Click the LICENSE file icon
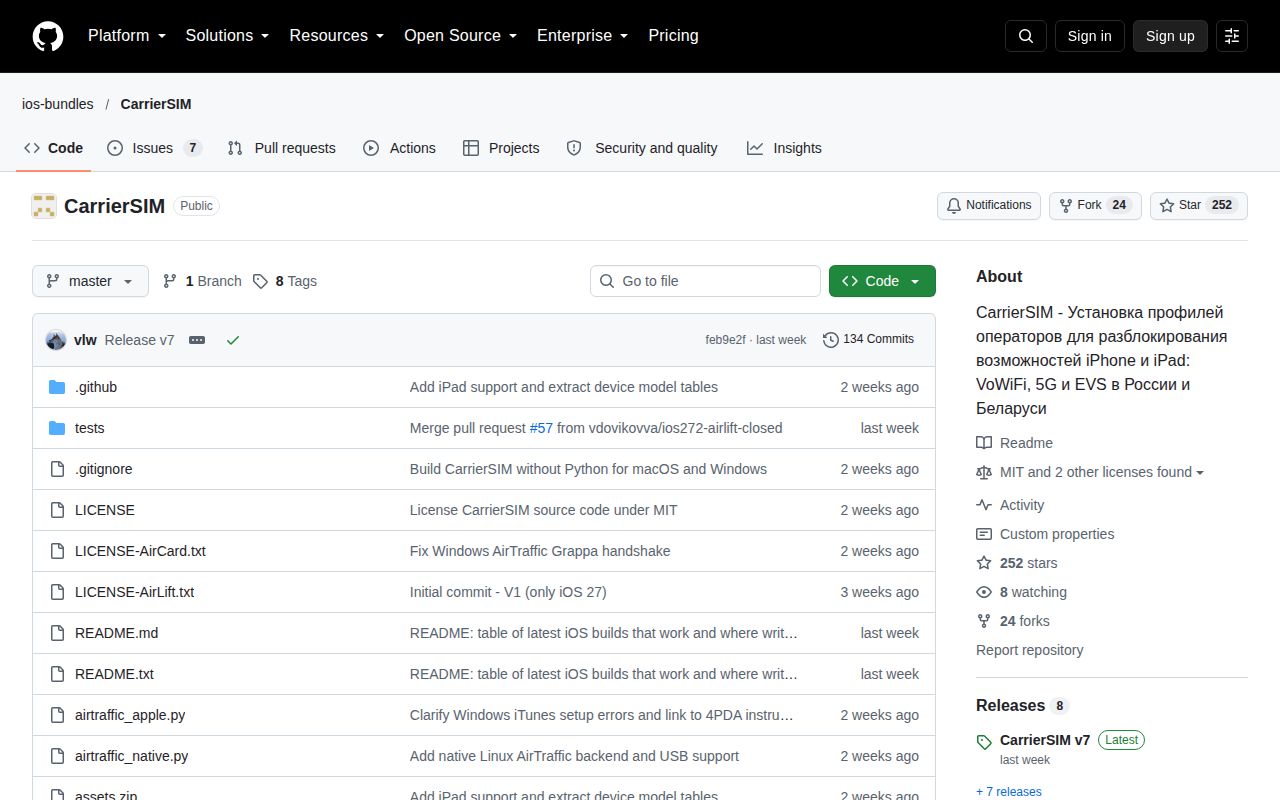The width and height of the screenshot is (1280, 800). pyautogui.click(x=57, y=510)
